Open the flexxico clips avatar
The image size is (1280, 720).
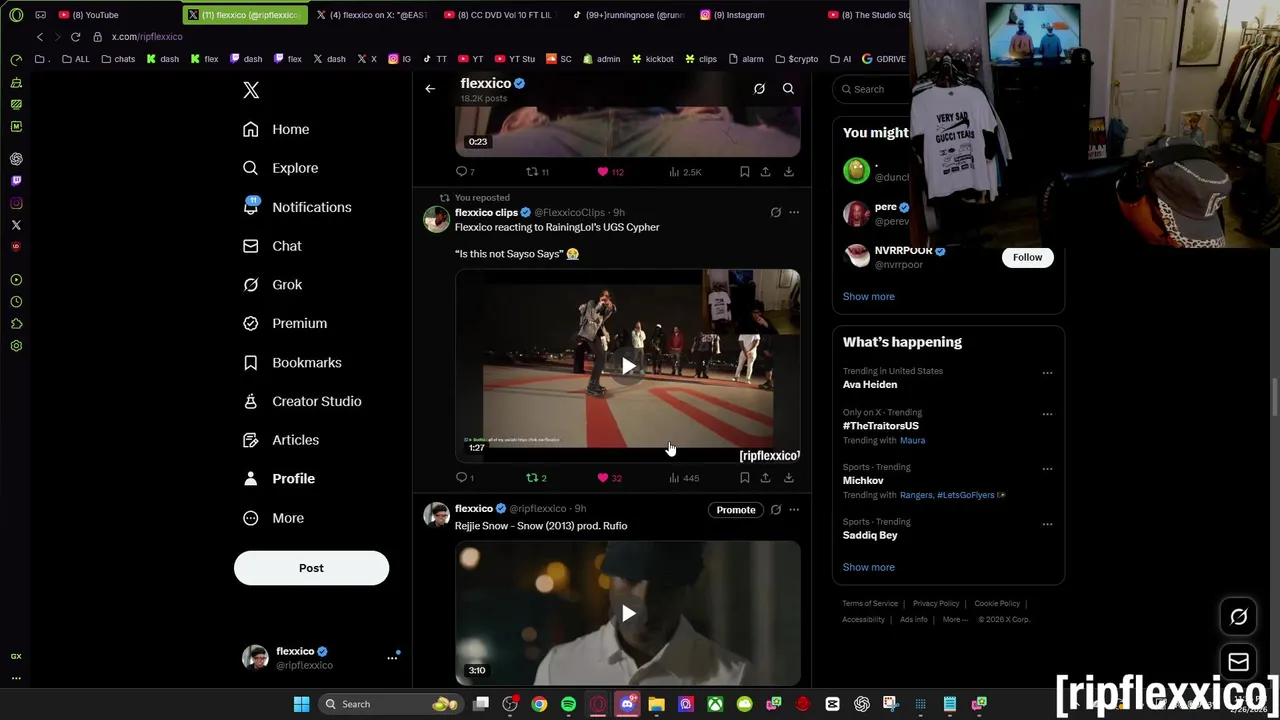pos(436,220)
